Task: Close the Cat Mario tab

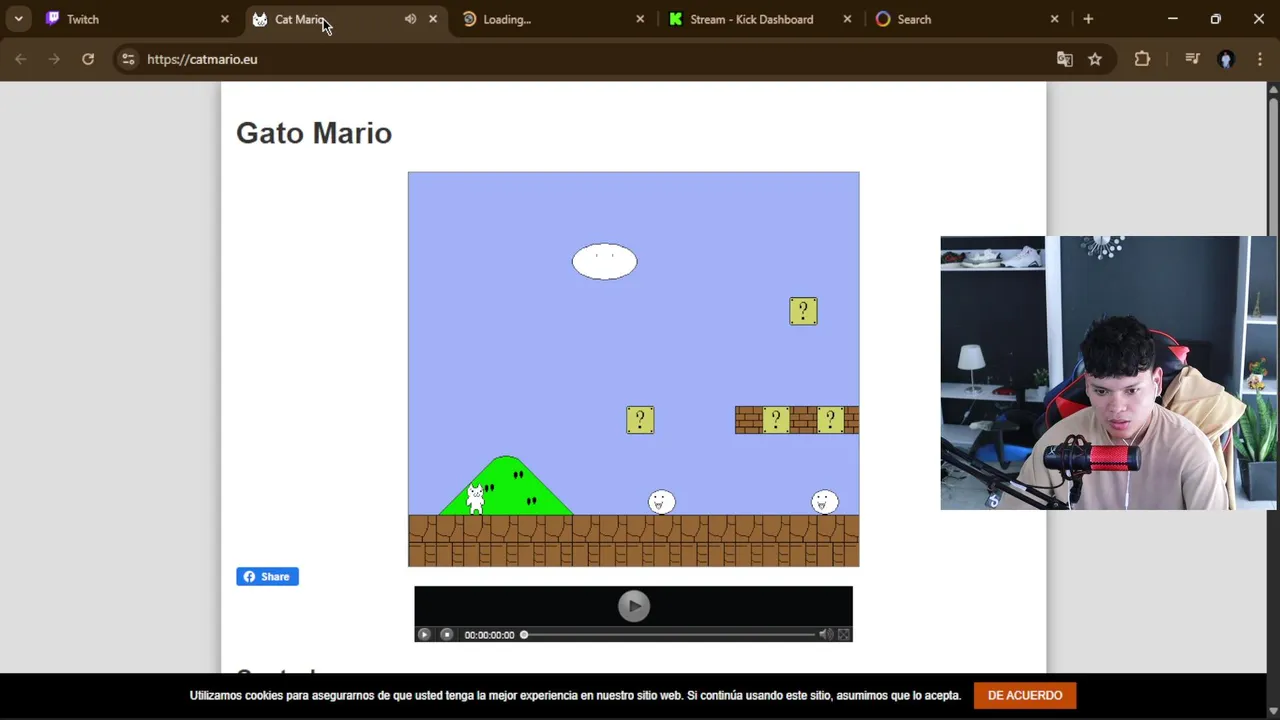Action: tap(433, 19)
